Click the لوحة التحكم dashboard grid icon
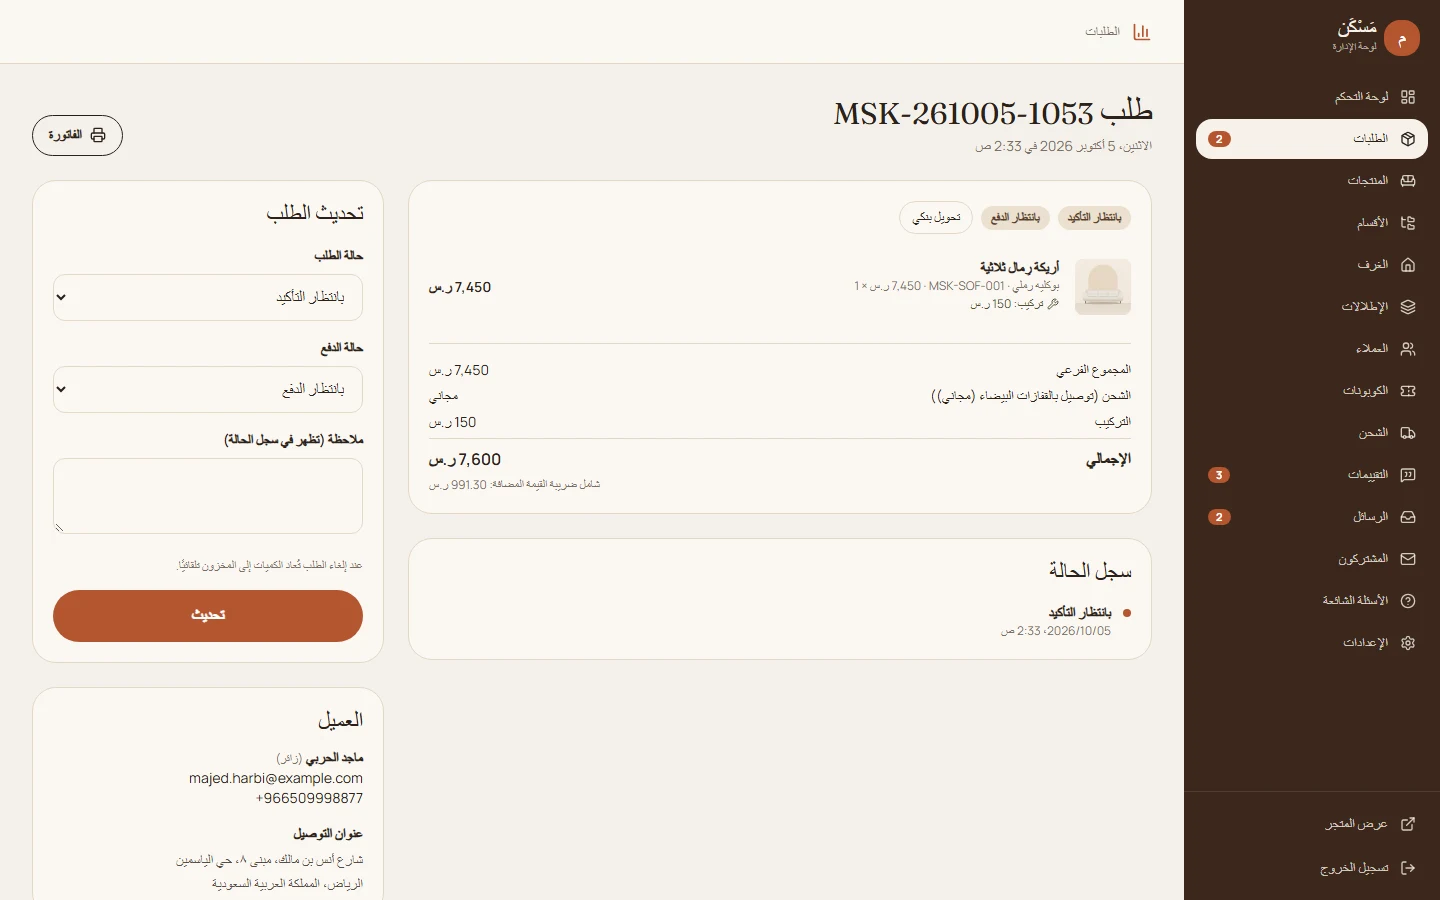Image resolution: width=1440 pixels, height=900 pixels. click(1408, 97)
